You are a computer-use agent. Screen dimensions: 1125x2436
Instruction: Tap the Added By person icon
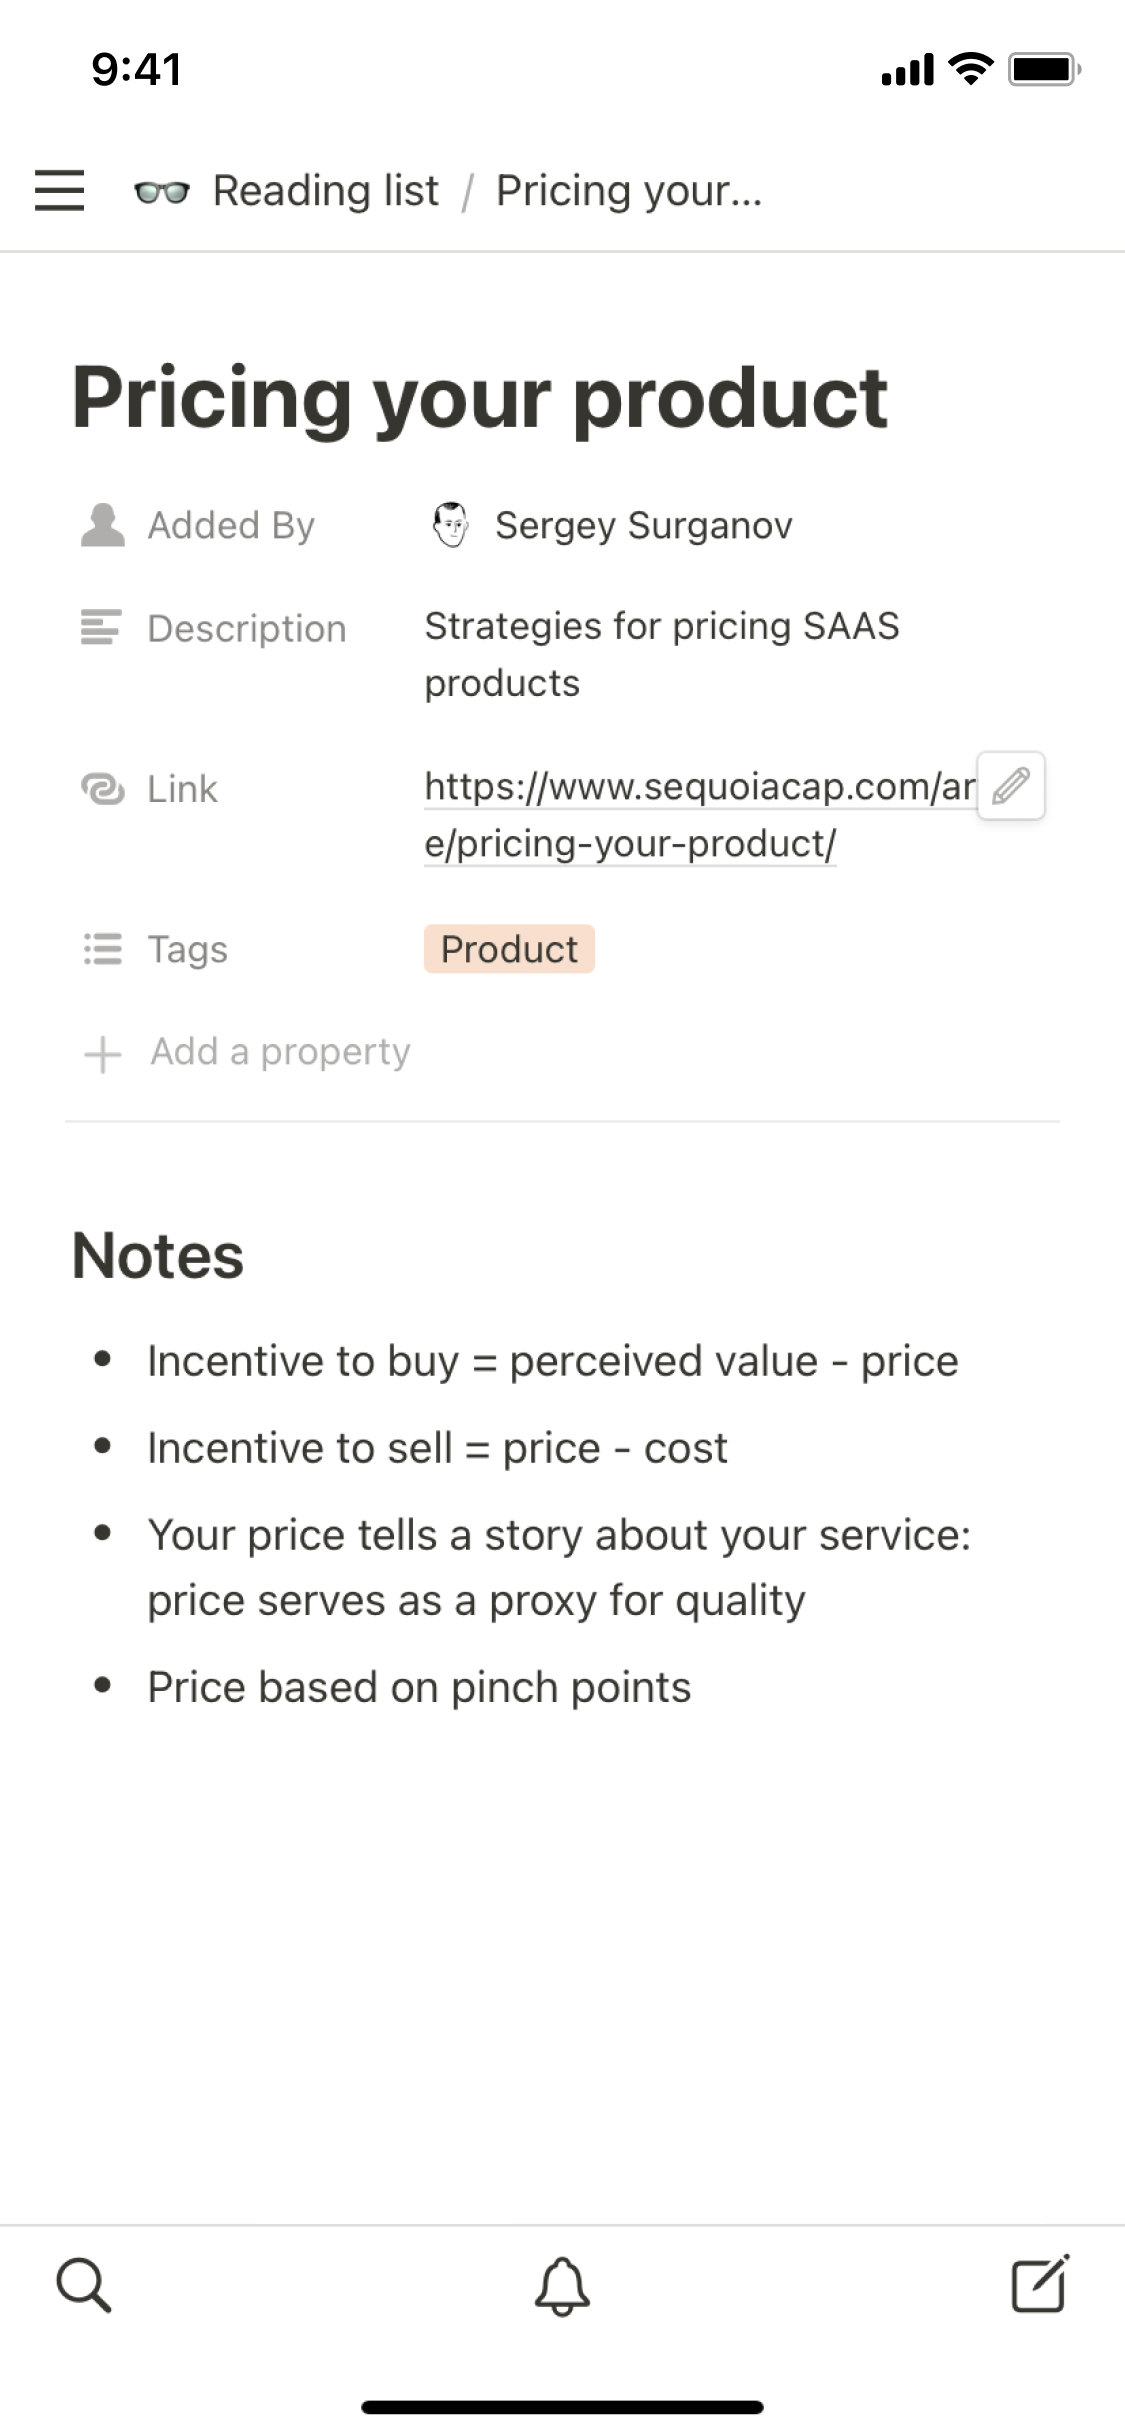click(x=102, y=525)
